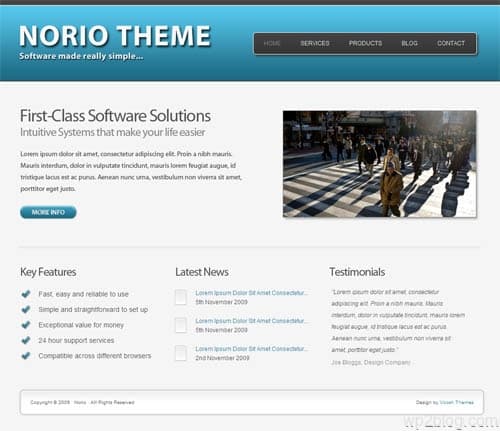Click the thumbnail beside the second 5th November item
Viewport: 500px width, 431px height.
(181, 325)
